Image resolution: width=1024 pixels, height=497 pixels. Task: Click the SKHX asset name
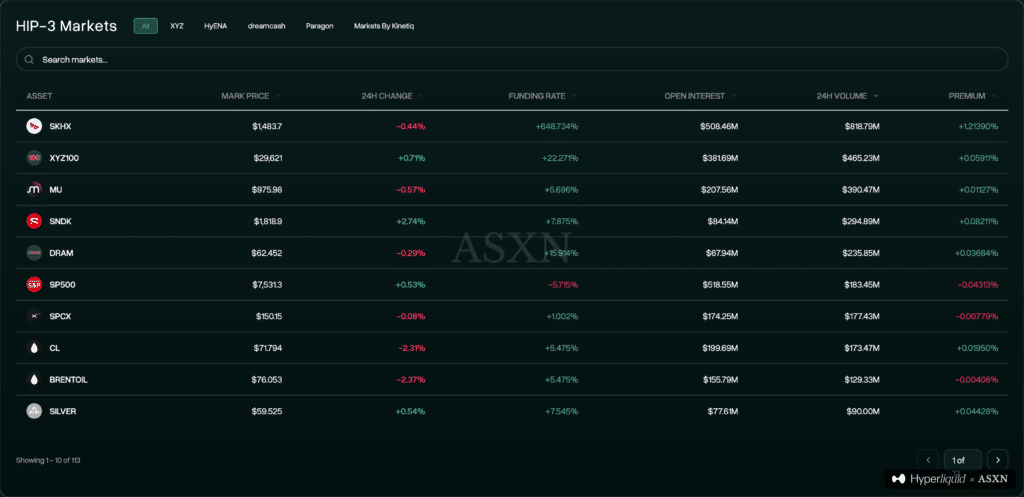(60, 126)
